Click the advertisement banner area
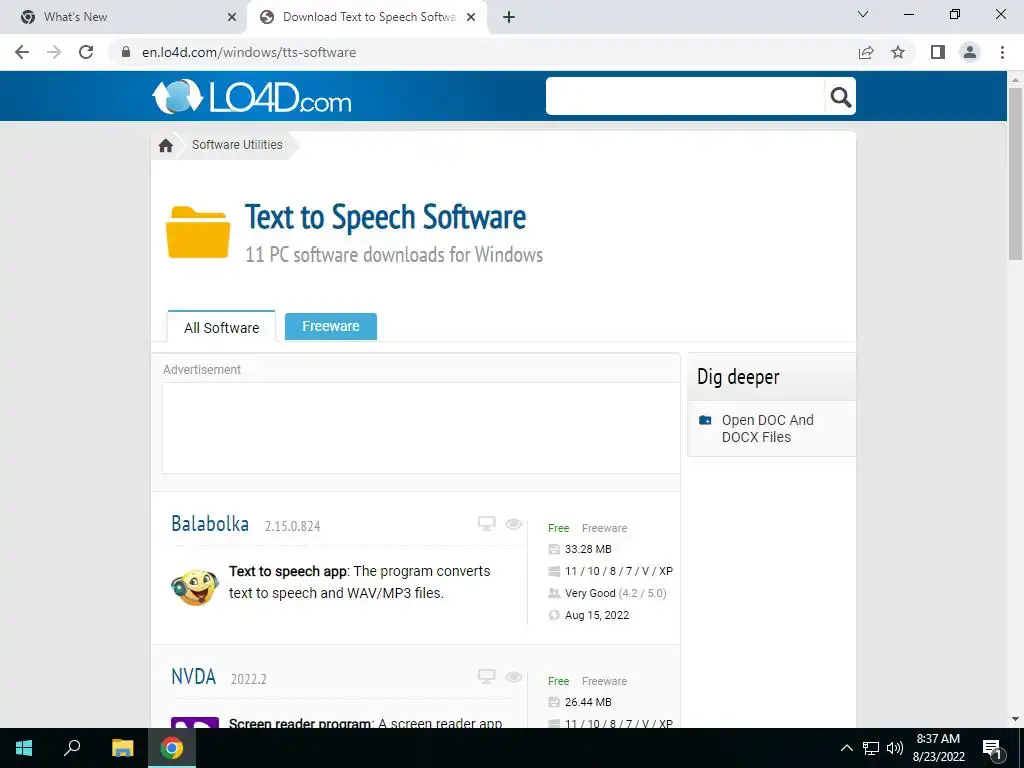 click(x=421, y=428)
